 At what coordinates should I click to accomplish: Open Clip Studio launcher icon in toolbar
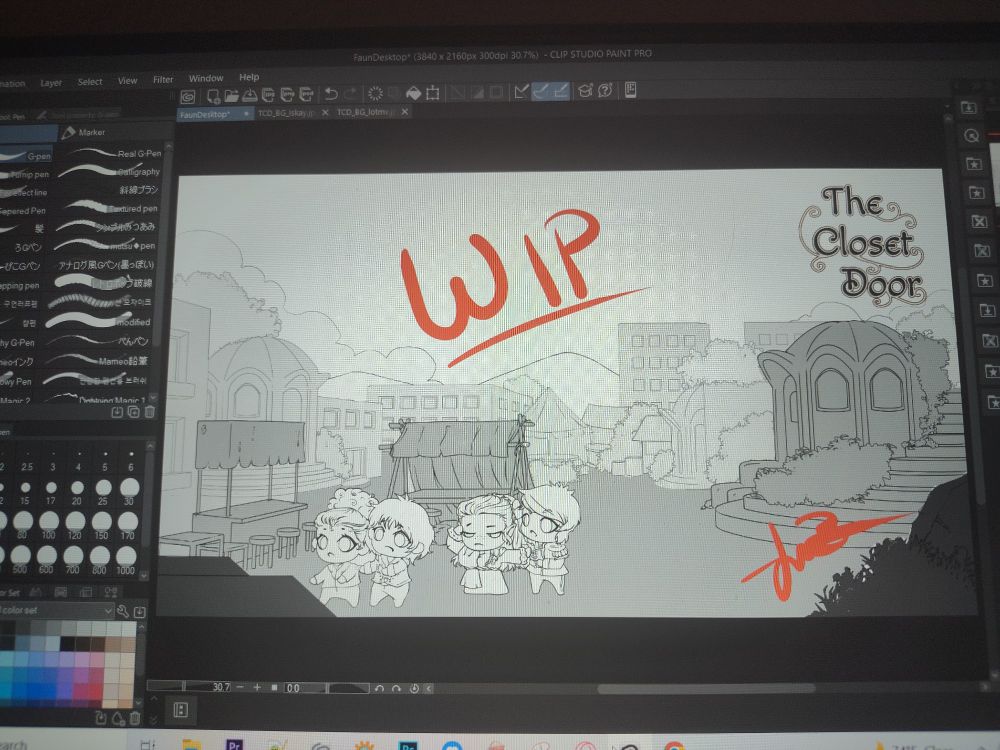[x=188, y=97]
